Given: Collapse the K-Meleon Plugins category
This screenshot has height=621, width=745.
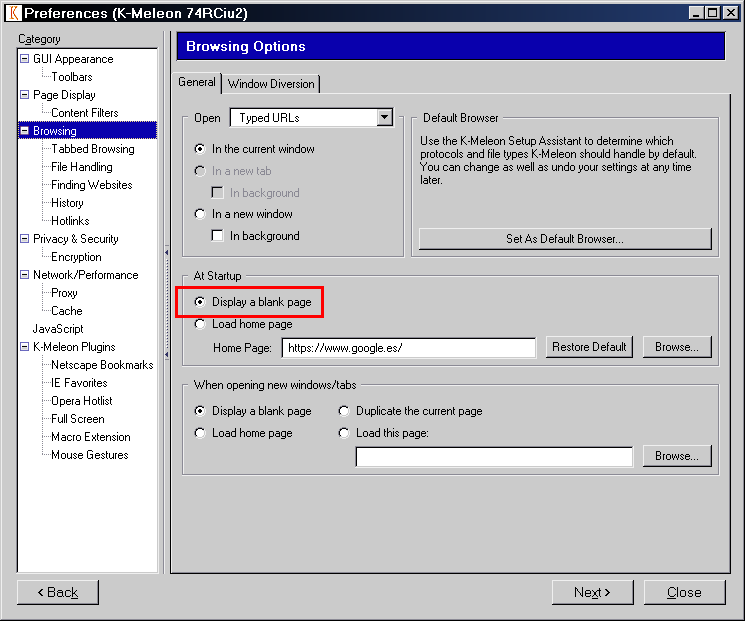Looking at the screenshot, I should click(x=24, y=346).
